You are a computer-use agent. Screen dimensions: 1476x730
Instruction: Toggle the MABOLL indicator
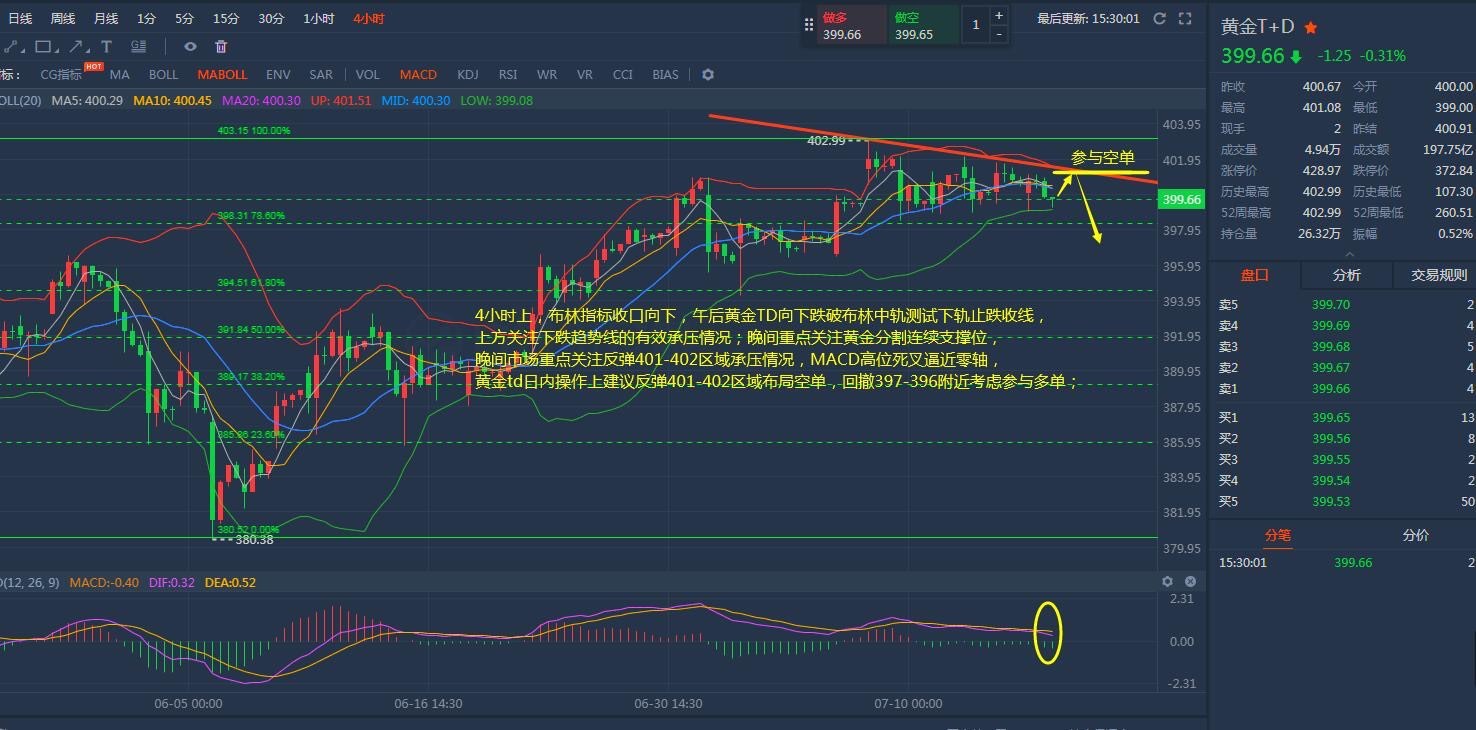[x=222, y=75]
